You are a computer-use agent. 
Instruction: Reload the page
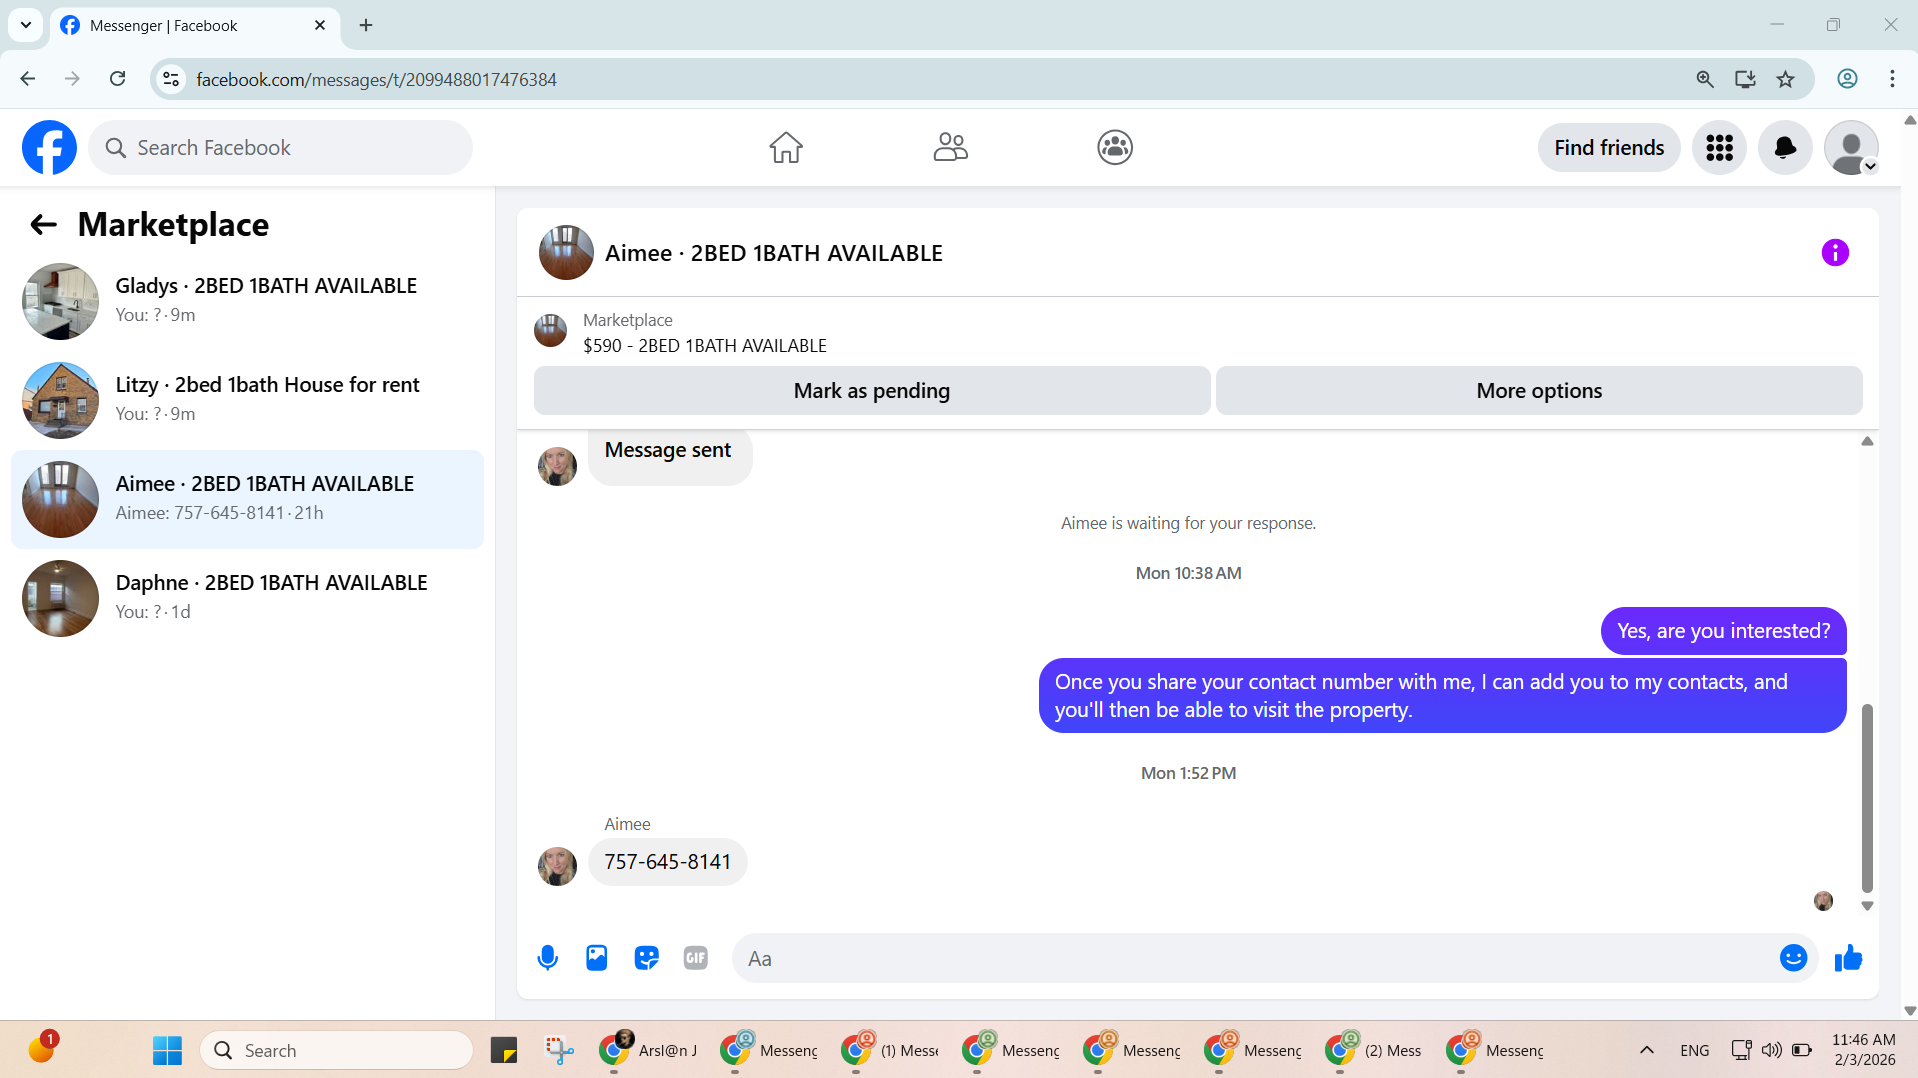coord(118,79)
